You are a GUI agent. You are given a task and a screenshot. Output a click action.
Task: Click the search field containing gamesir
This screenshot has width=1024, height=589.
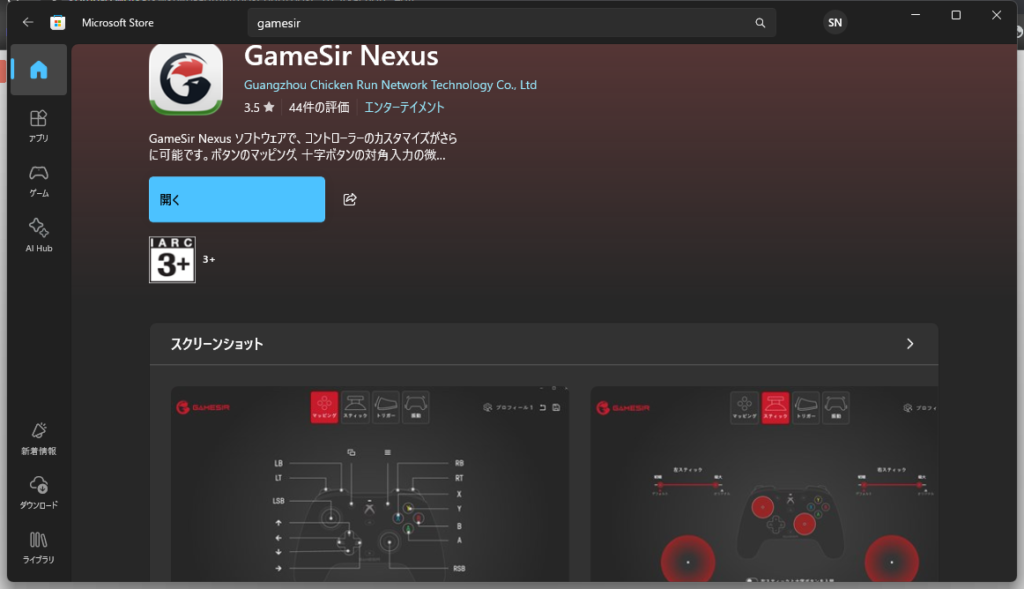coord(511,23)
